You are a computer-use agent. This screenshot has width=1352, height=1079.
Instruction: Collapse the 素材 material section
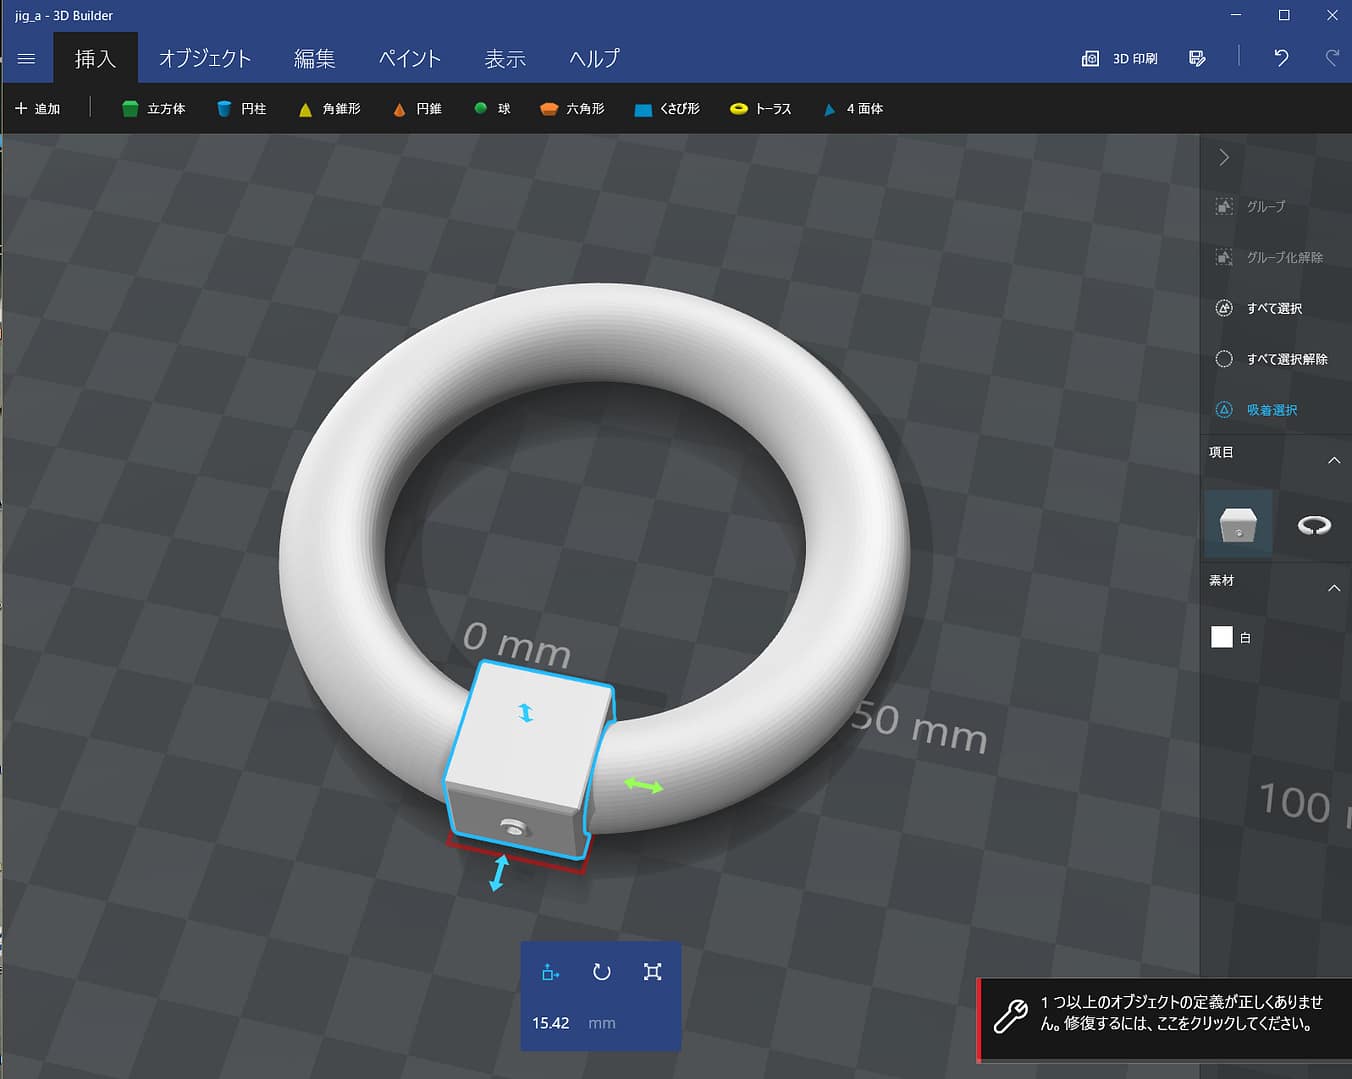(x=1333, y=588)
